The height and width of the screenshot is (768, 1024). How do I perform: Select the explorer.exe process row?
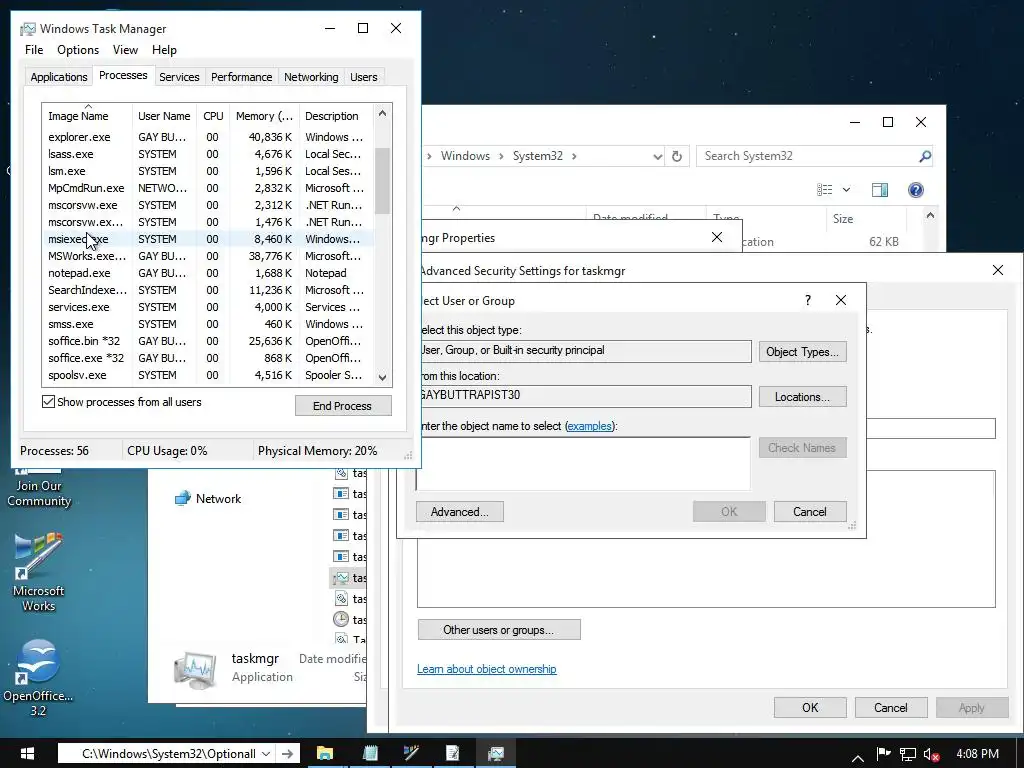click(x=208, y=137)
